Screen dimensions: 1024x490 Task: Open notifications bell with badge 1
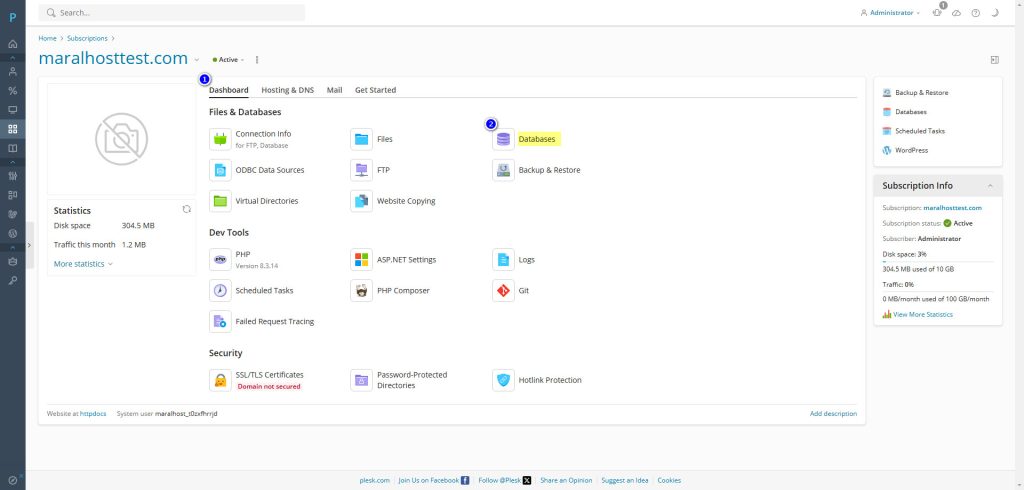coord(938,12)
